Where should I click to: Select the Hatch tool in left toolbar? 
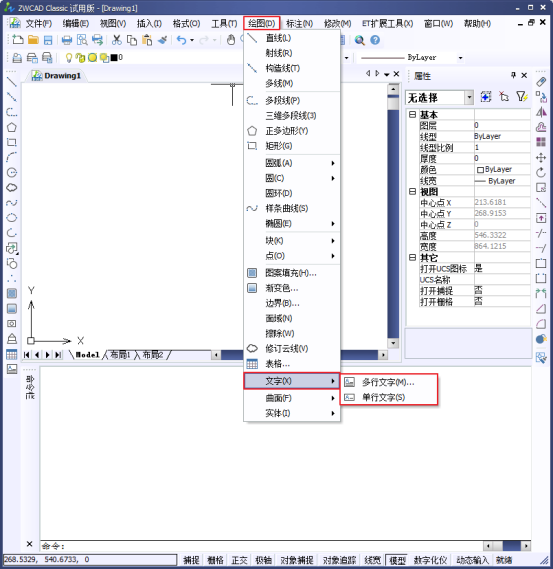click(12, 293)
